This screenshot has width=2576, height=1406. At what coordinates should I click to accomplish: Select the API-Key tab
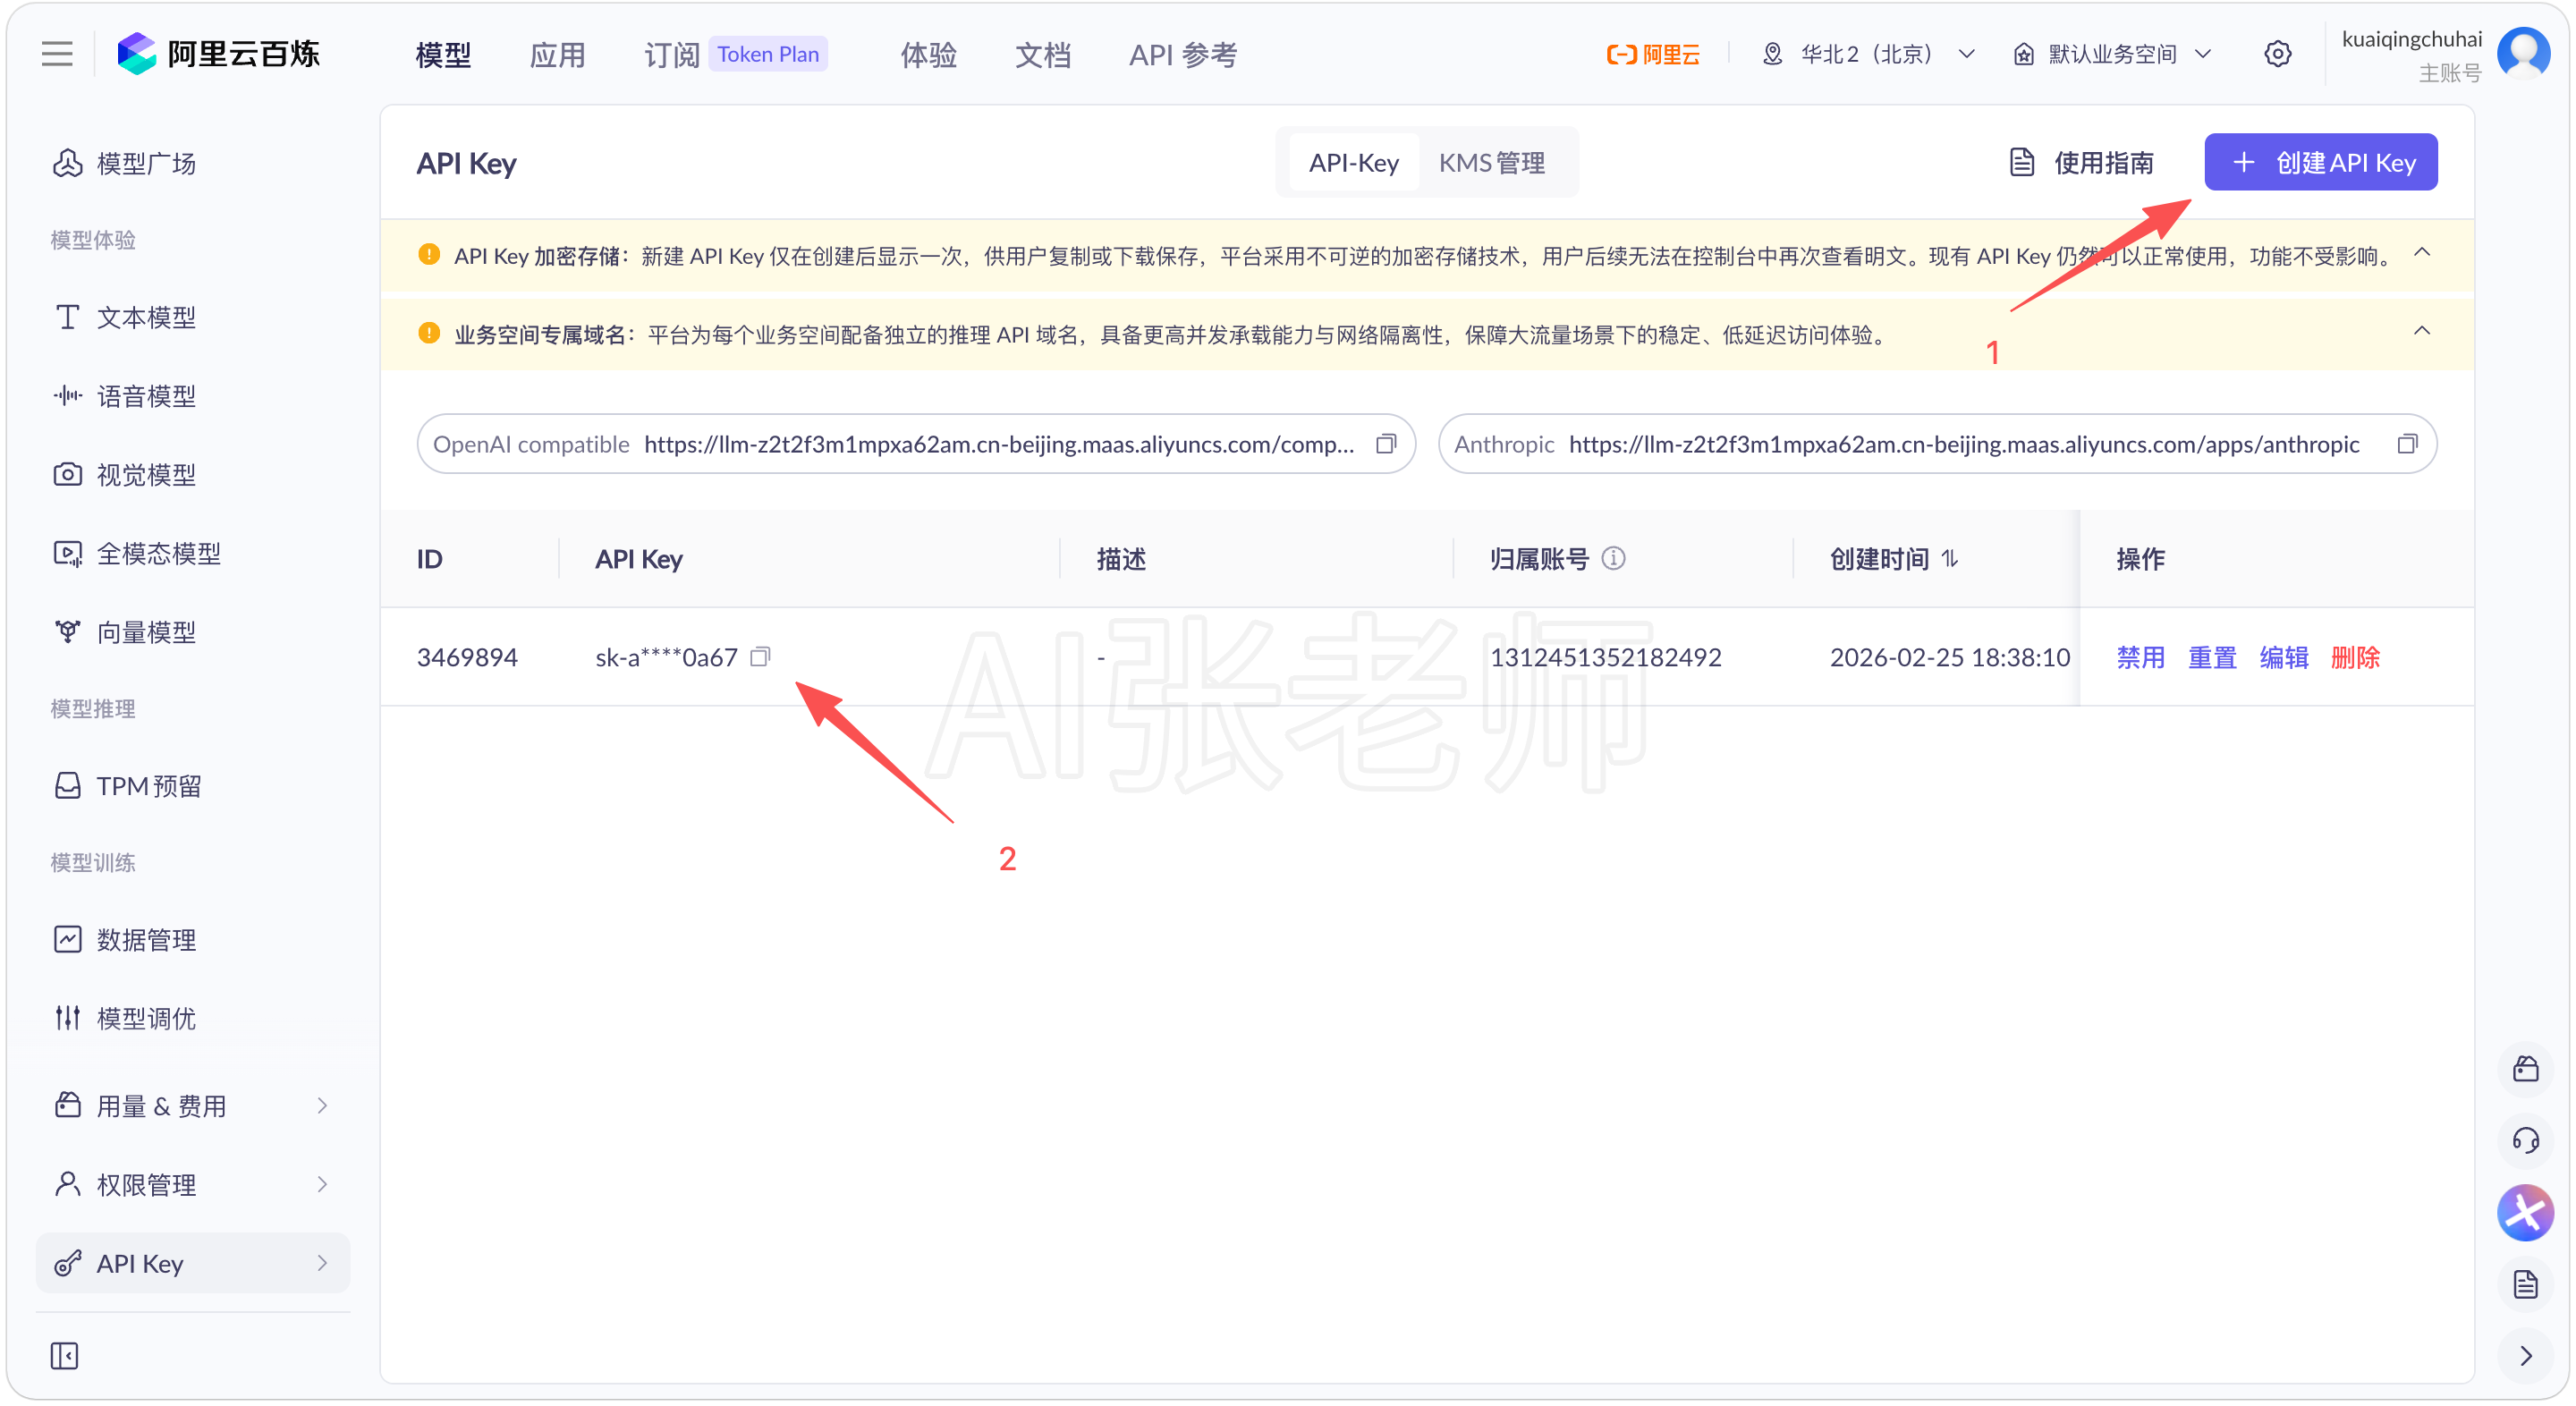(1353, 162)
